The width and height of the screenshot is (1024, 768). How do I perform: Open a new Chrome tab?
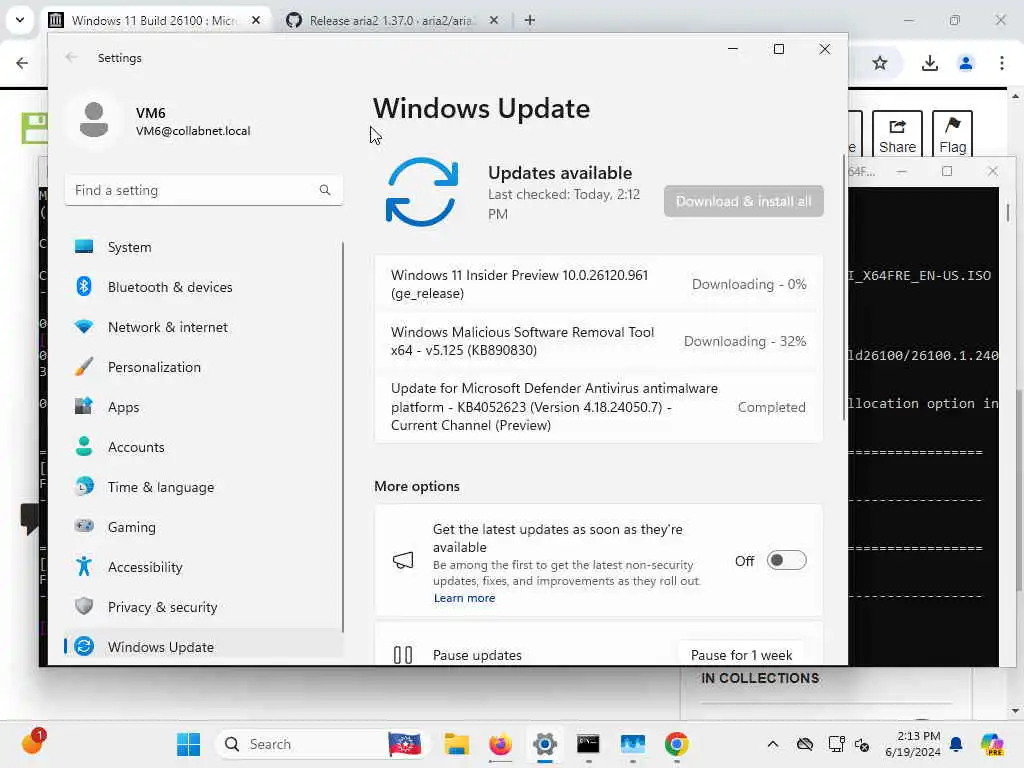[530, 20]
